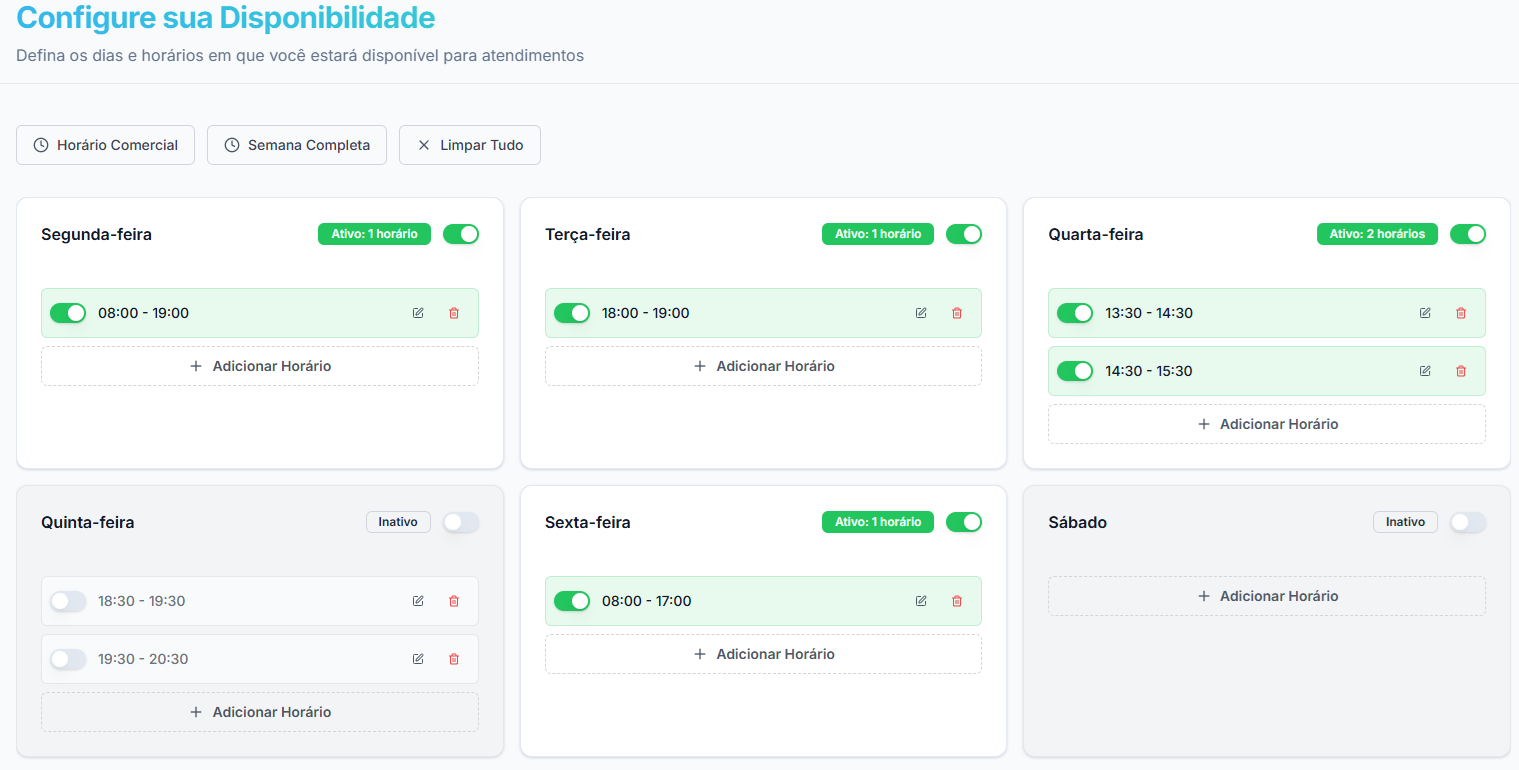Disable the Segunda-feira day toggle
Image resolution: width=1519 pixels, height=770 pixels.
coord(461,234)
